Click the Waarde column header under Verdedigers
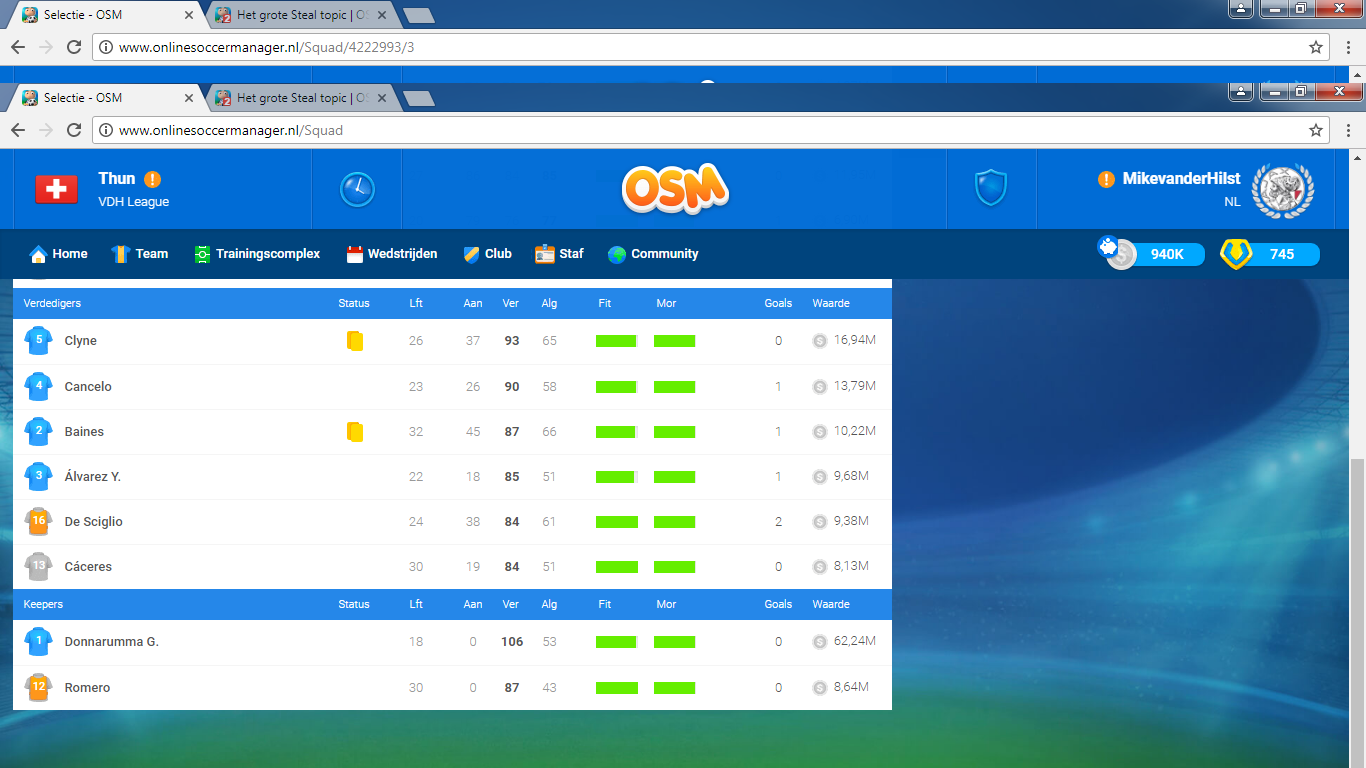1366x768 pixels. (x=831, y=303)
